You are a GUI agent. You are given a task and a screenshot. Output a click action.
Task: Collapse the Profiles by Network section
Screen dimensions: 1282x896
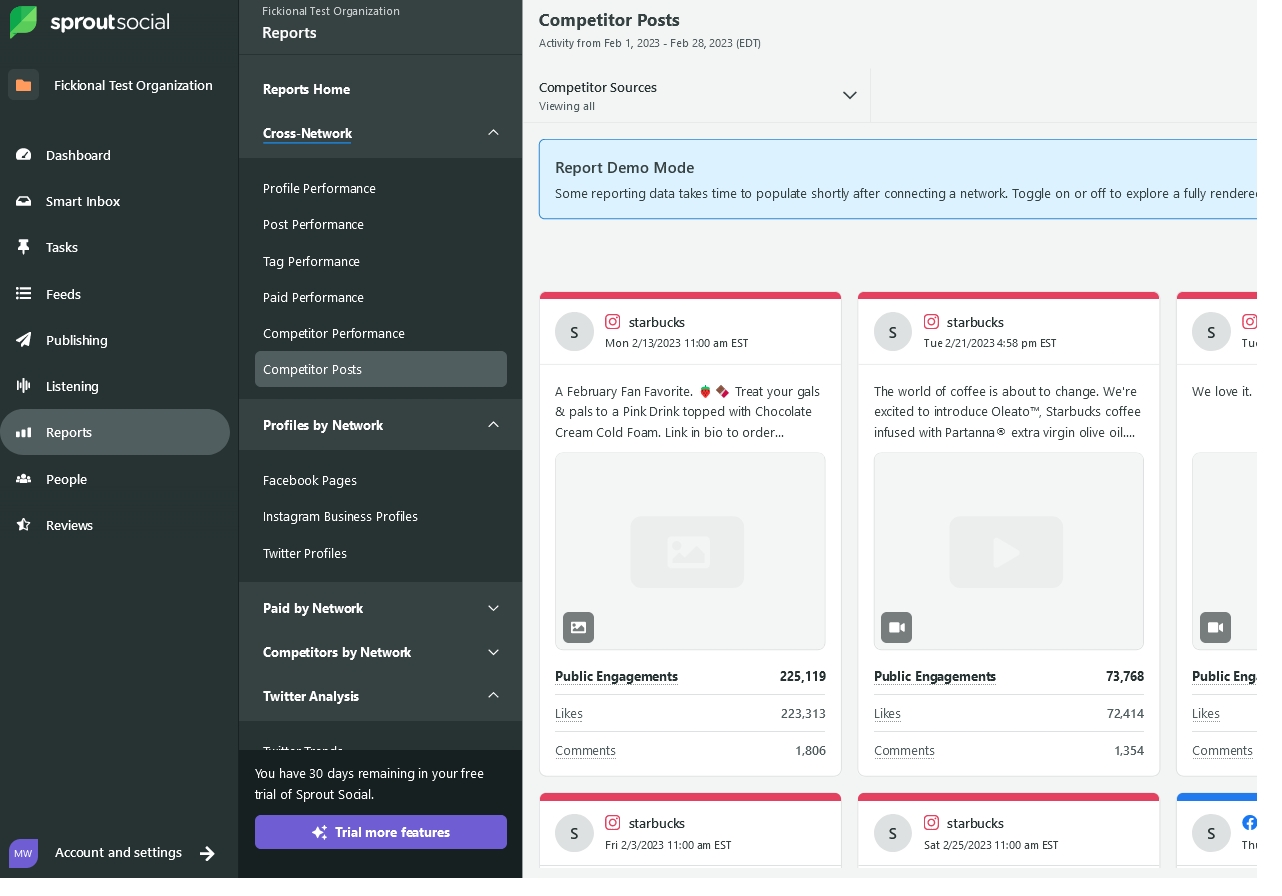493,425
